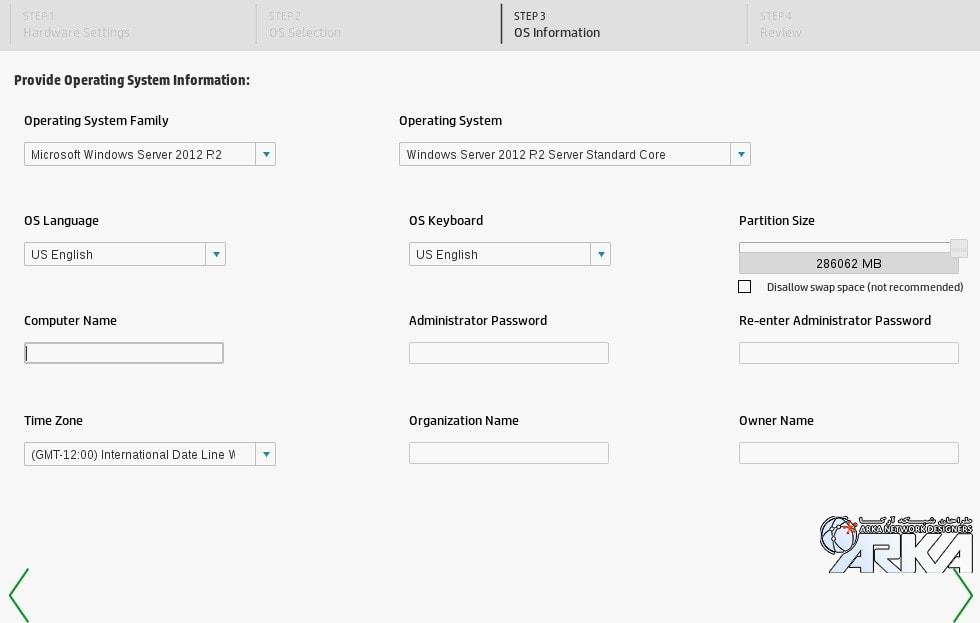Enable Disallow swap space checkbox
This screenshot has height=623, width=980.
pos(745,287)
